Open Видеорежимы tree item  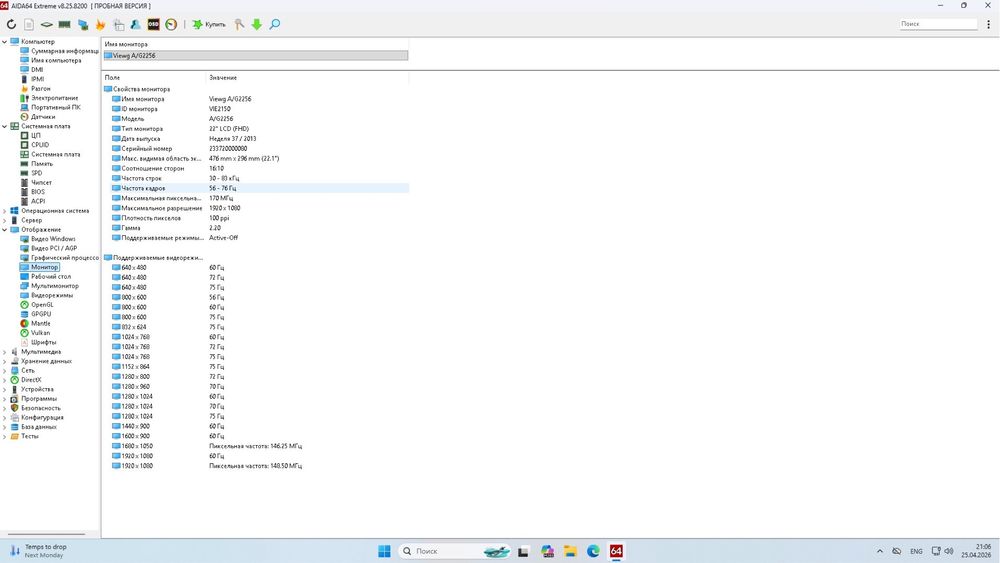pyautogui.click(x=47, y=295)
